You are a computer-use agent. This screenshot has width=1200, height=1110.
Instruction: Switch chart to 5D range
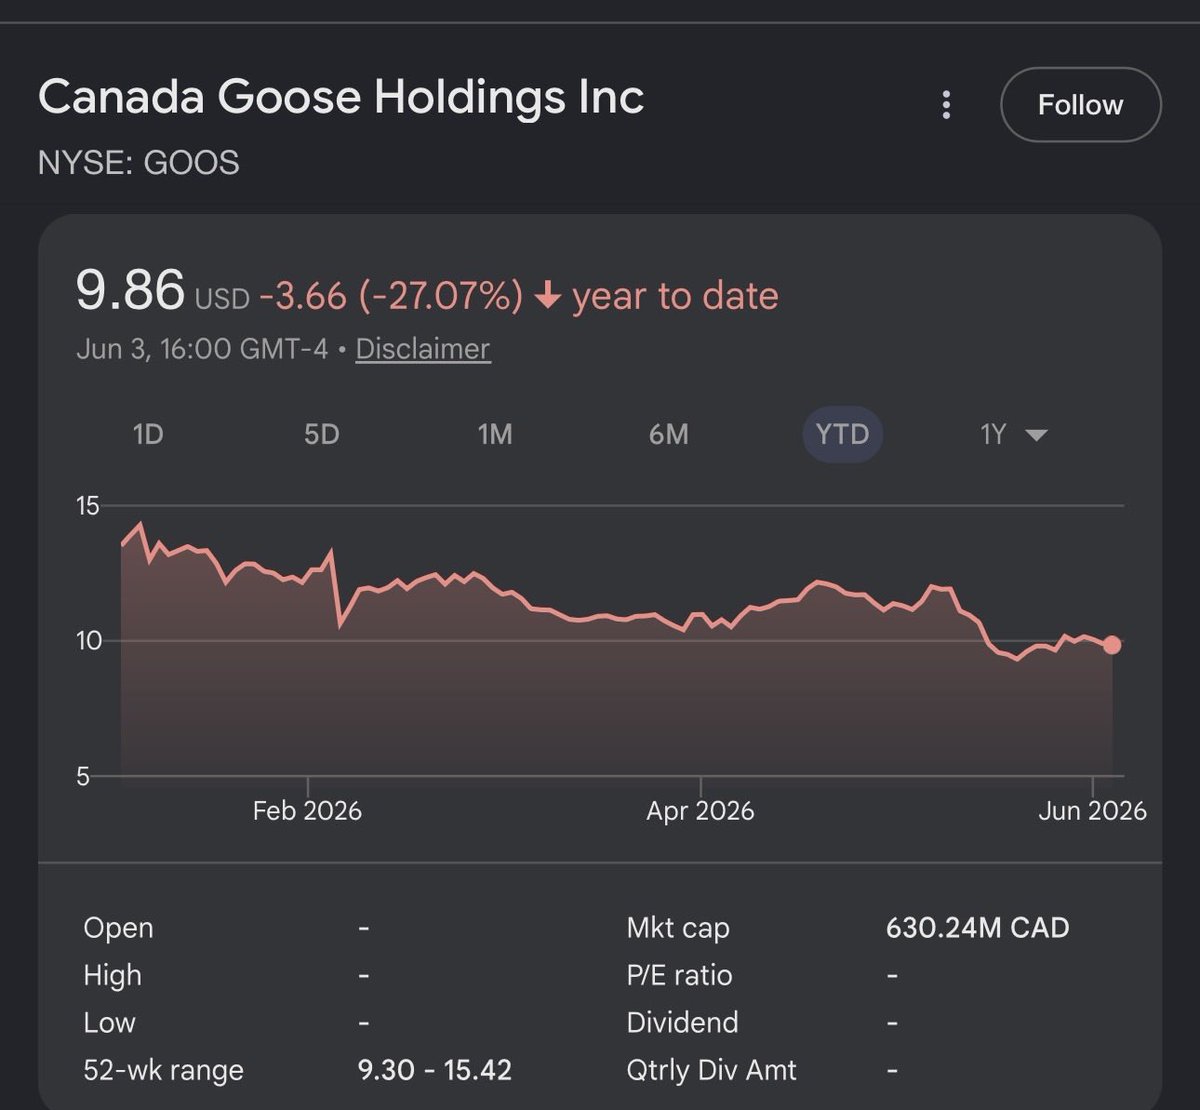[321, 434]
